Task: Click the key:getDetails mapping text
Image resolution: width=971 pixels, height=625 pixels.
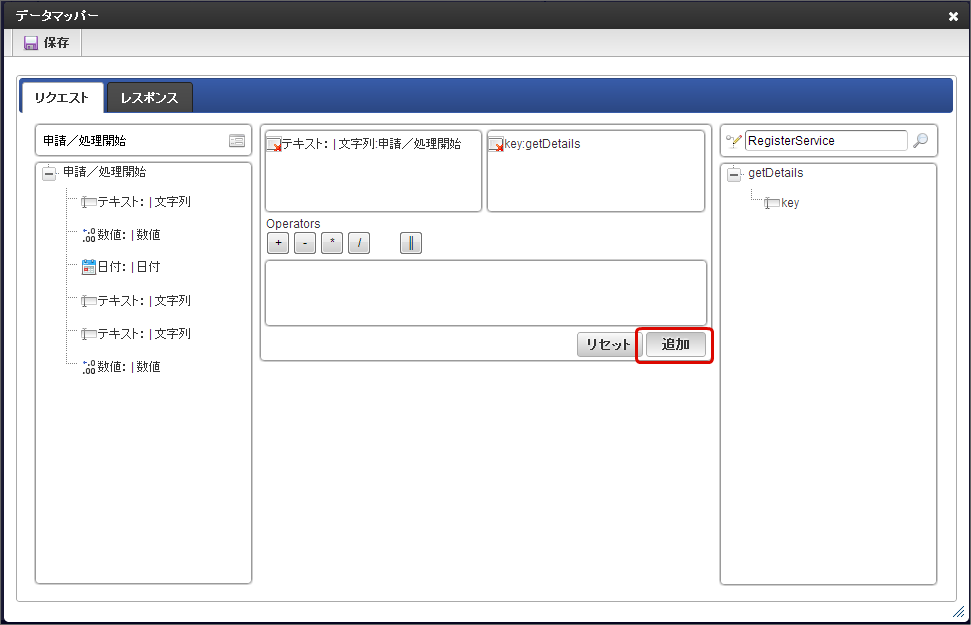Action: [x=542, y=144]
